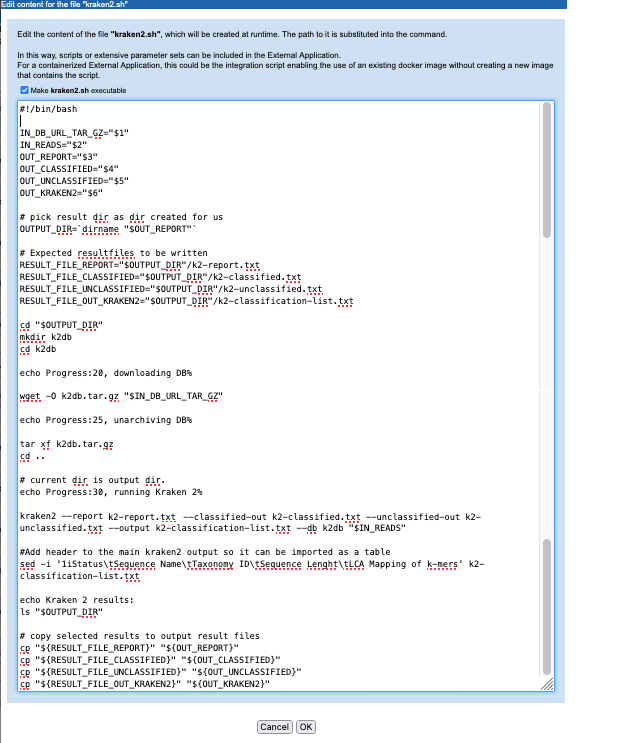The height and width of the screenshot is (743, 639).
Task: Click the dialog title 'Edit content for the file "kraken2.sh"'
Action: (64, 4)
